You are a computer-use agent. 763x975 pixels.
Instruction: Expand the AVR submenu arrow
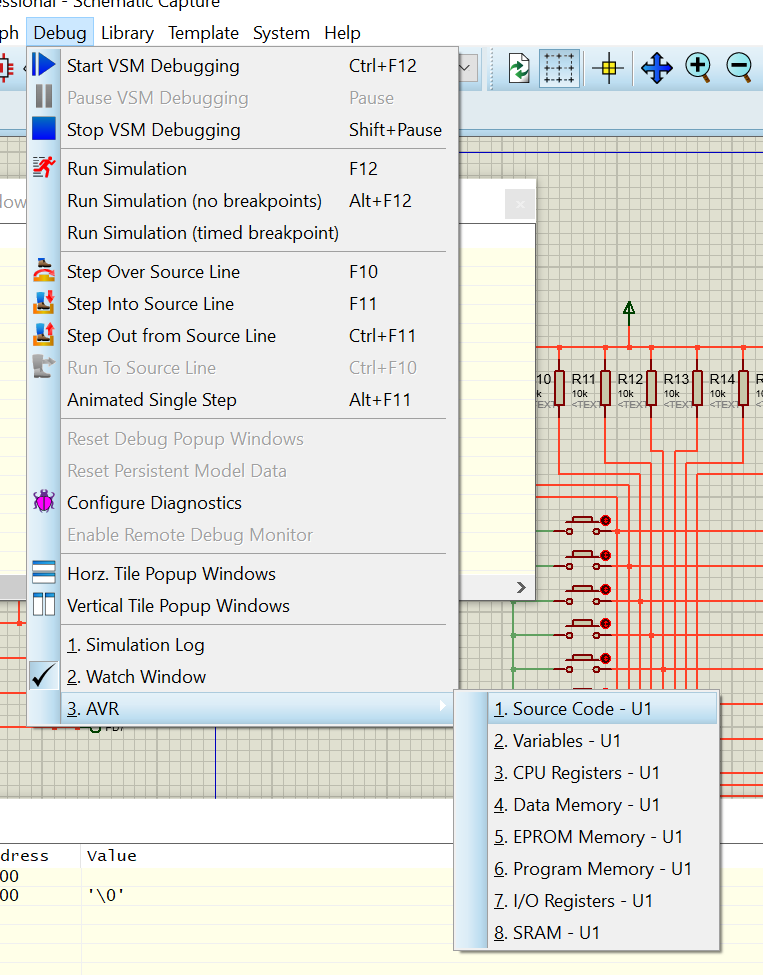click(442, 706)
